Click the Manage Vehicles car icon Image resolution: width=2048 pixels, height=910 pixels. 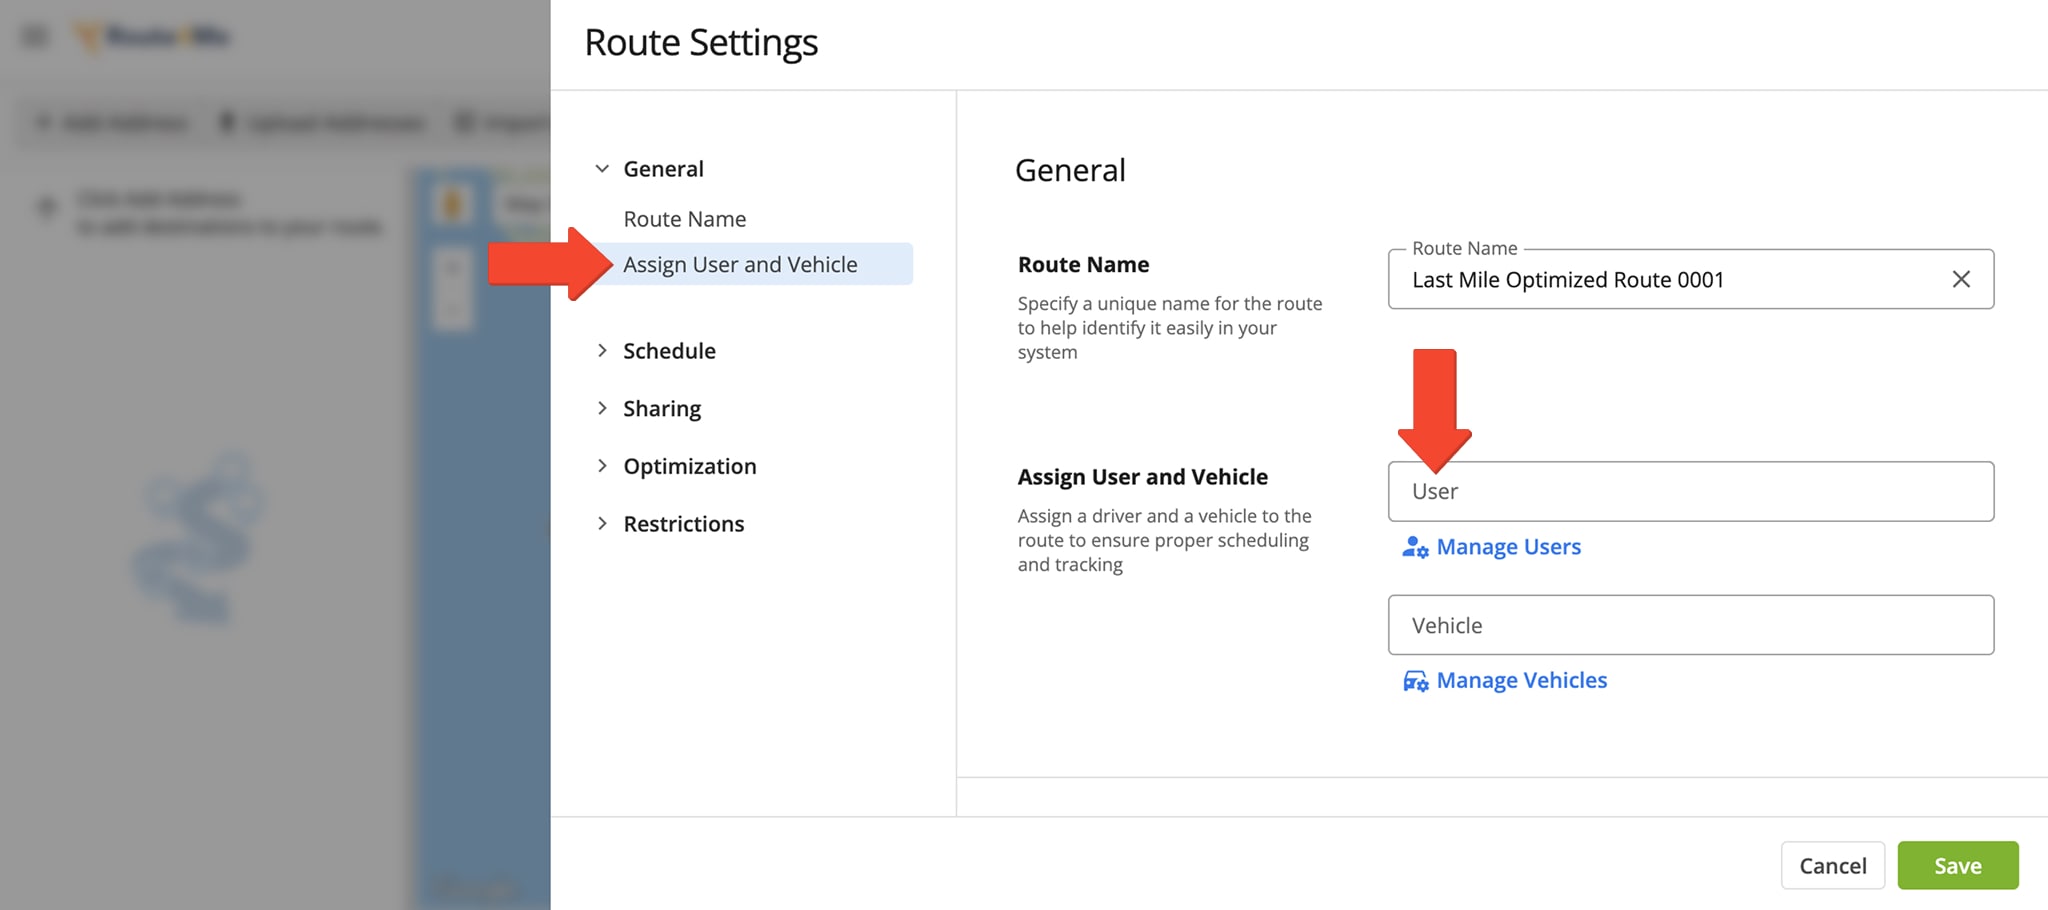[1415, 681]
